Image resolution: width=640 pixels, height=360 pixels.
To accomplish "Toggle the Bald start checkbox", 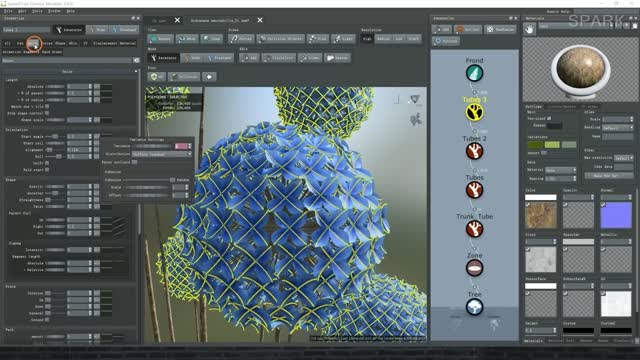I will click(47, 169).
